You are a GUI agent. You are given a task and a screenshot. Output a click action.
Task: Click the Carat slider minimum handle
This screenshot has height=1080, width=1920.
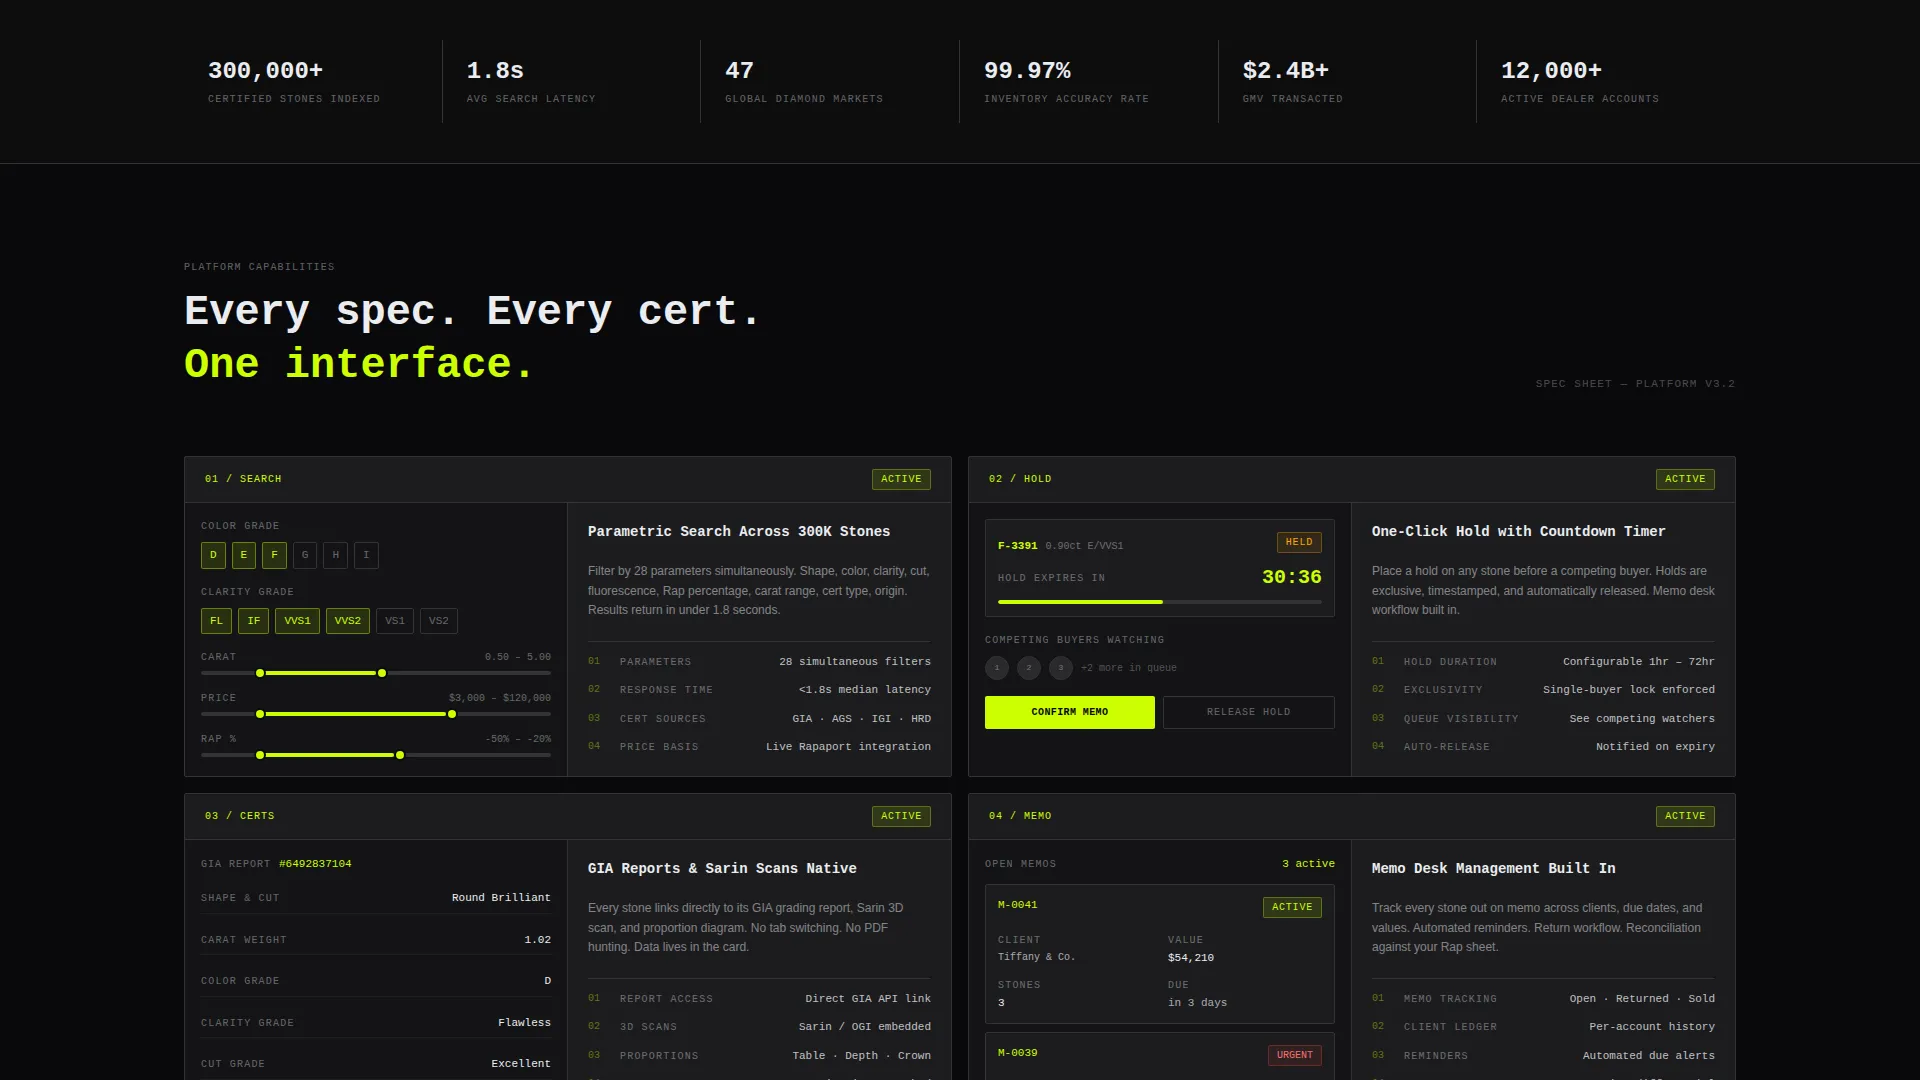click(260, 673)
